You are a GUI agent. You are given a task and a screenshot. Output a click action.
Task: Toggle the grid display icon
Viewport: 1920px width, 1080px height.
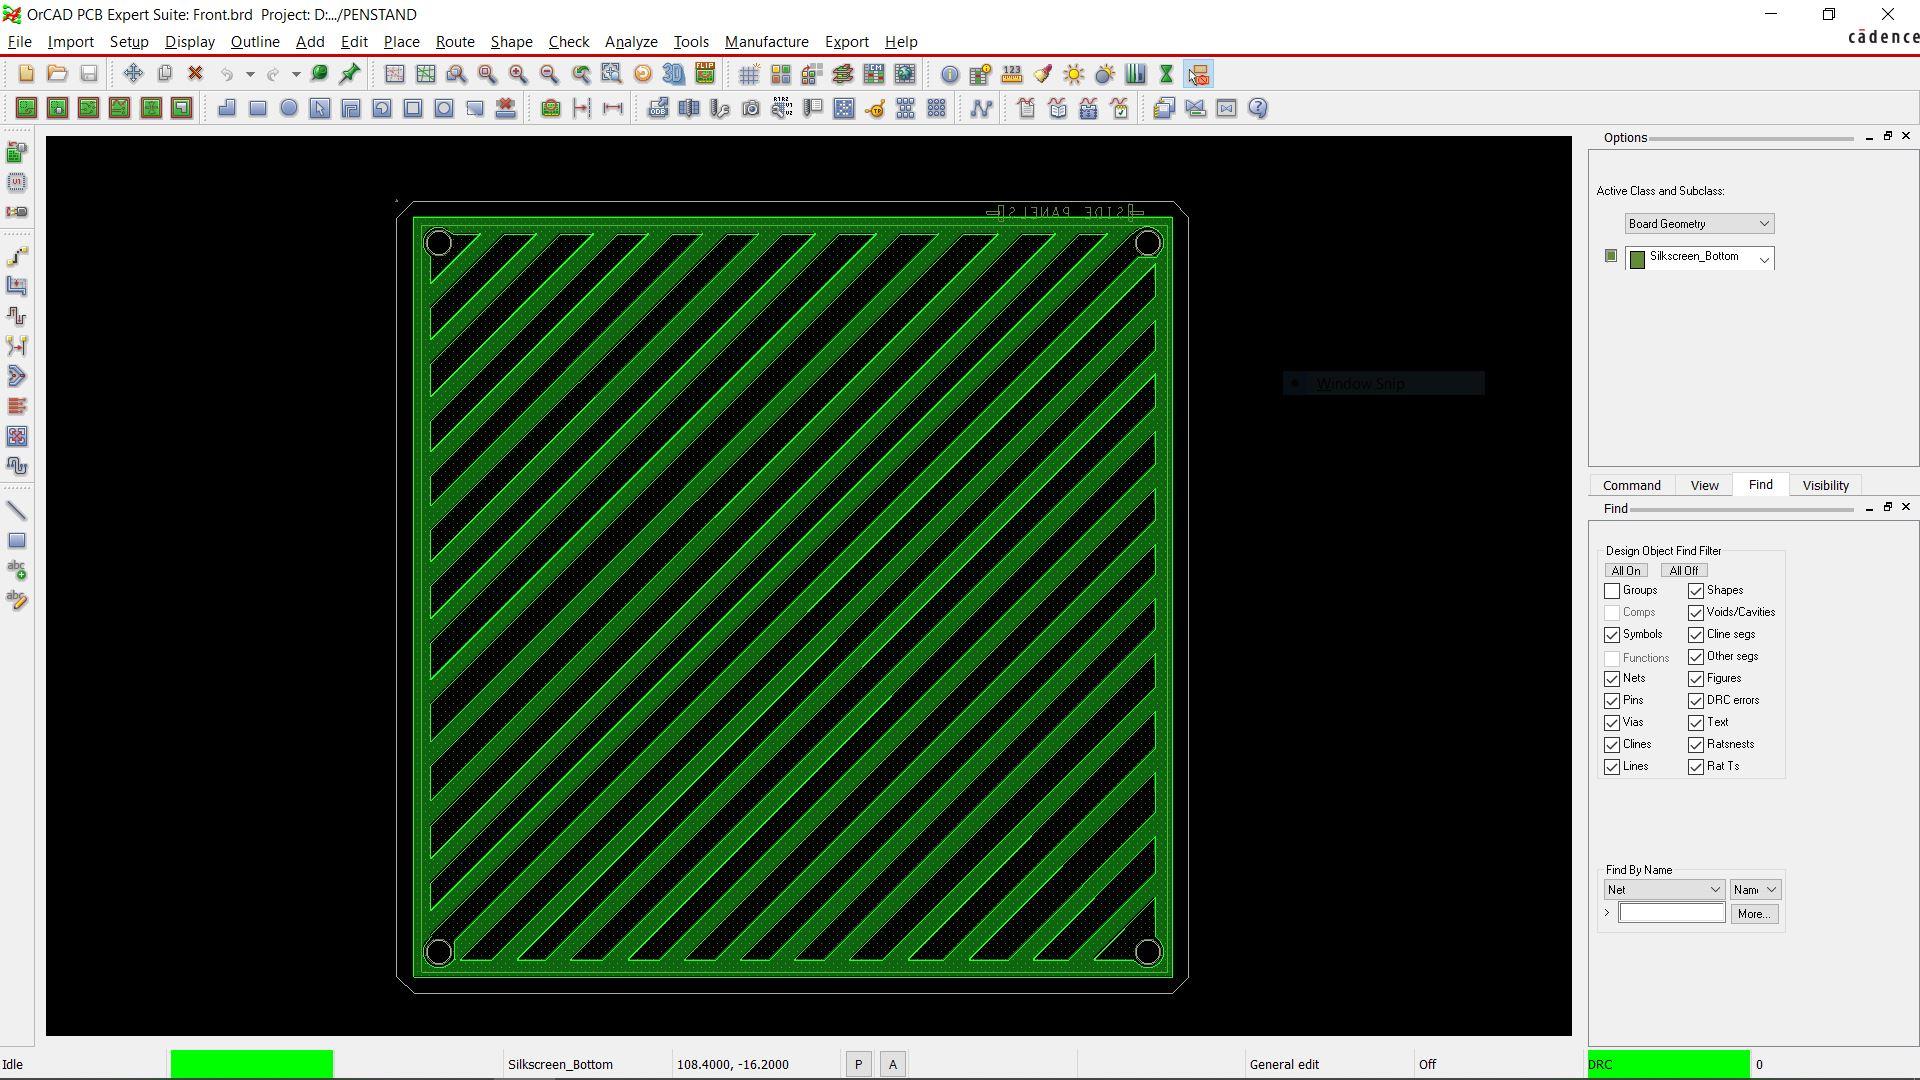pos(749,74)
